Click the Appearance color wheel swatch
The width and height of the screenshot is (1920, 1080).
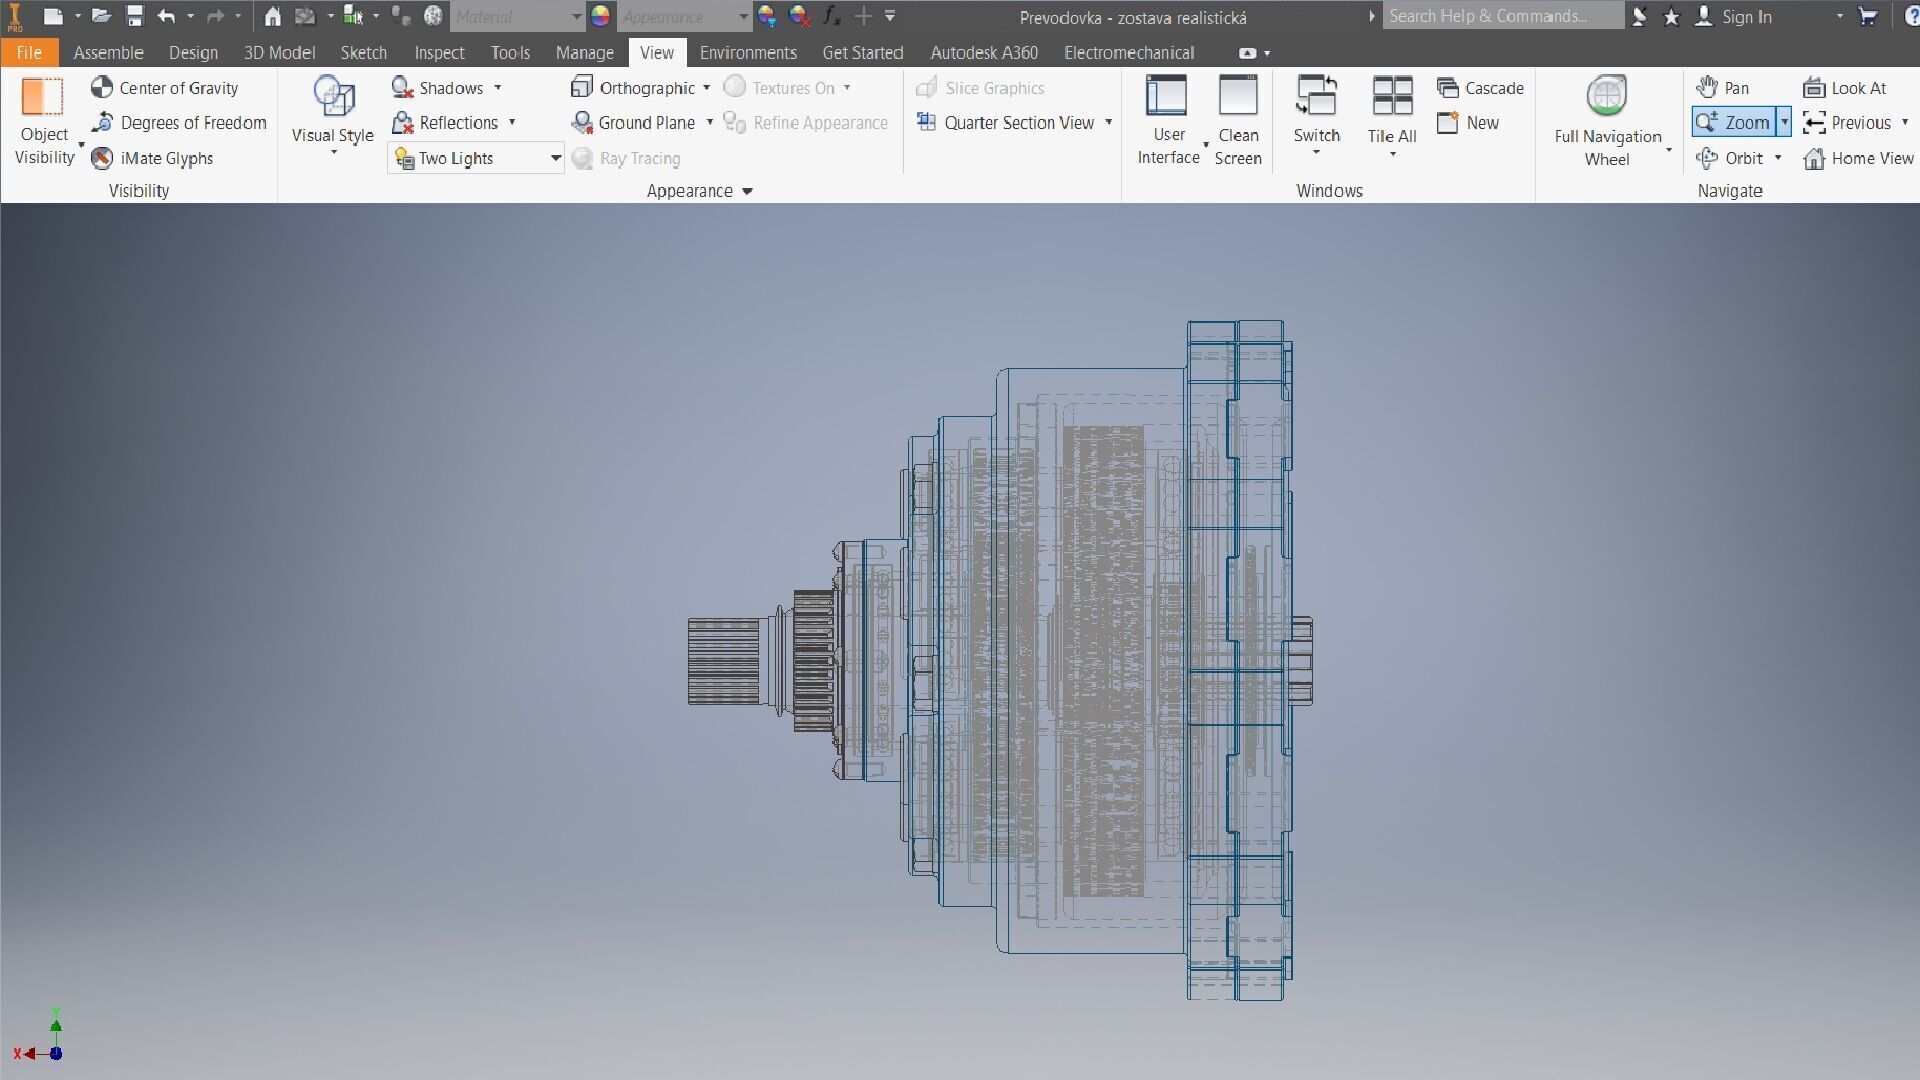click(x=600, y=16)
